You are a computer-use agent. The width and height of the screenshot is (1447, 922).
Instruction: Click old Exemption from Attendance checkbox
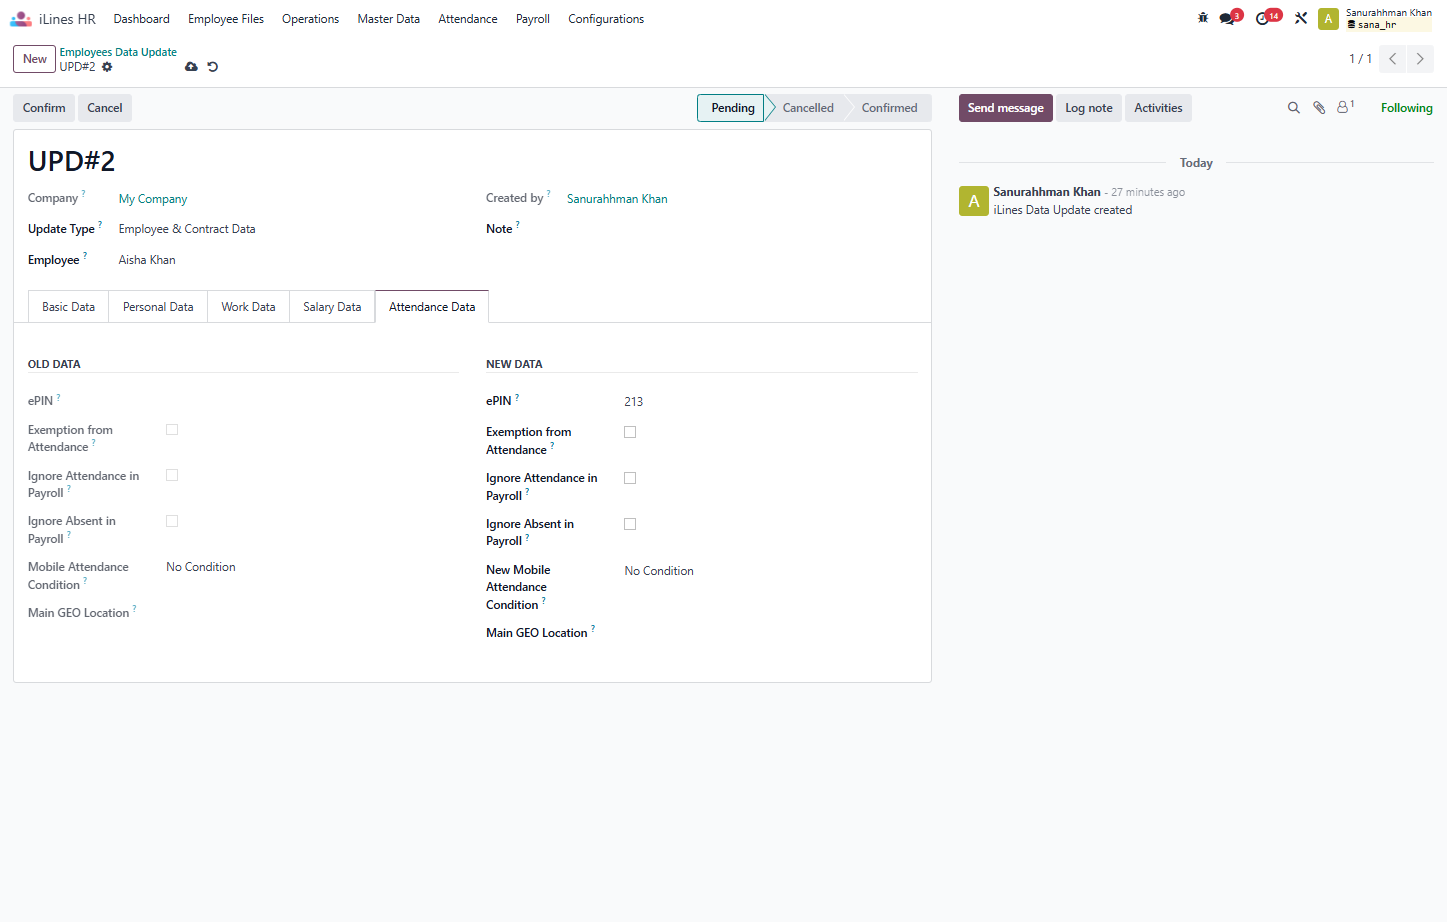tap(172, 430)
